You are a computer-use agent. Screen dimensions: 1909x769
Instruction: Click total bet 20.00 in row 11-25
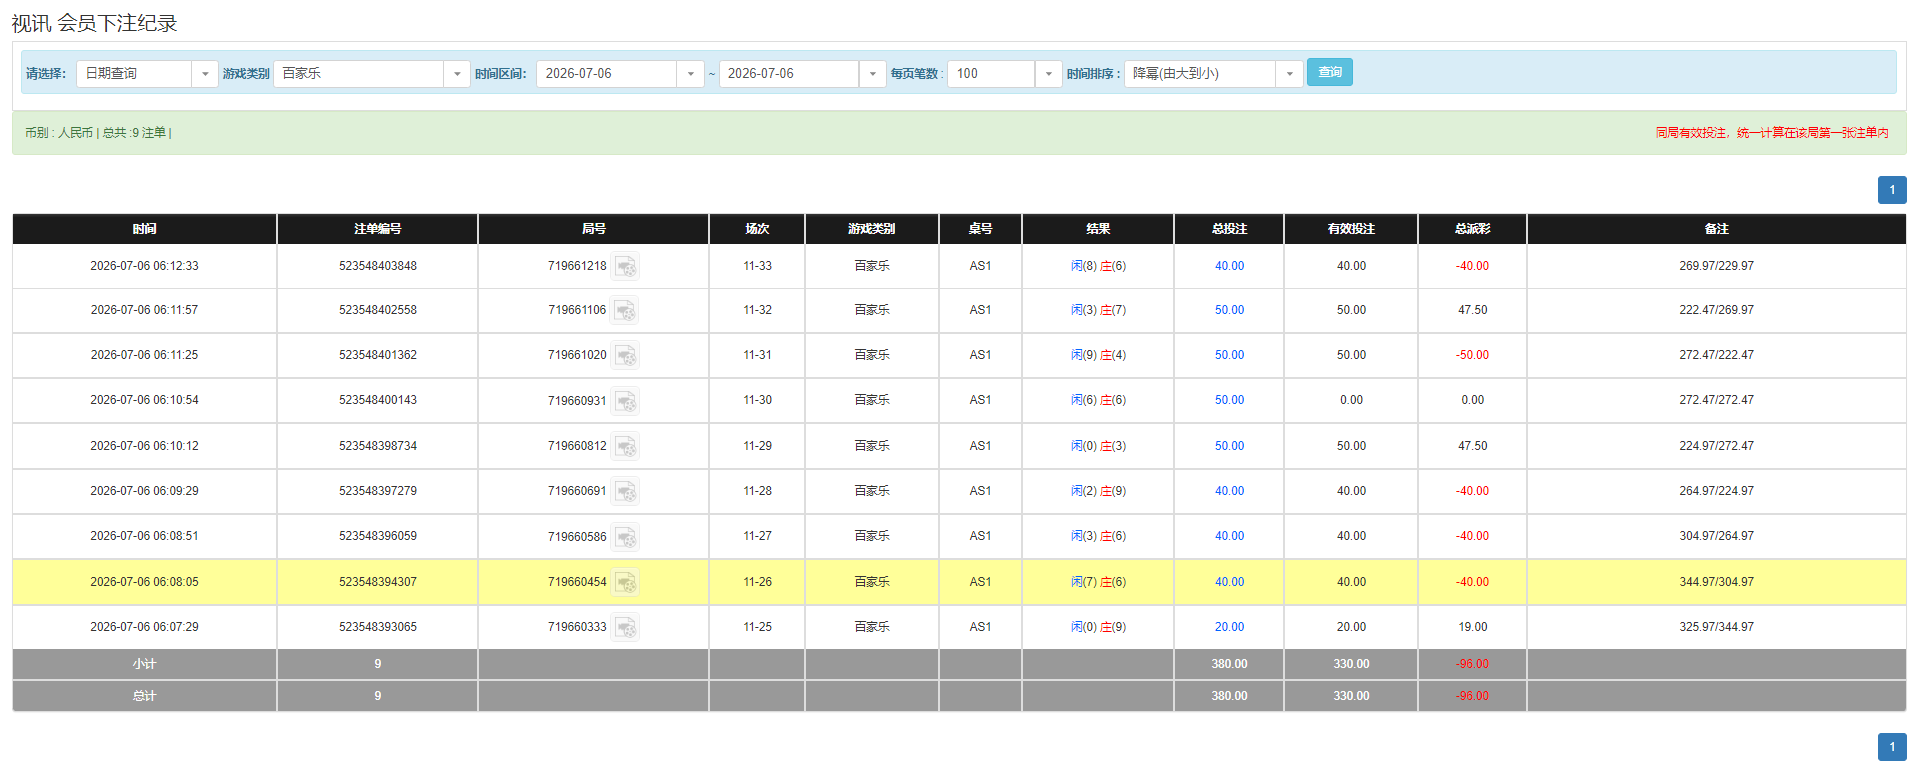coord(1229,627)
